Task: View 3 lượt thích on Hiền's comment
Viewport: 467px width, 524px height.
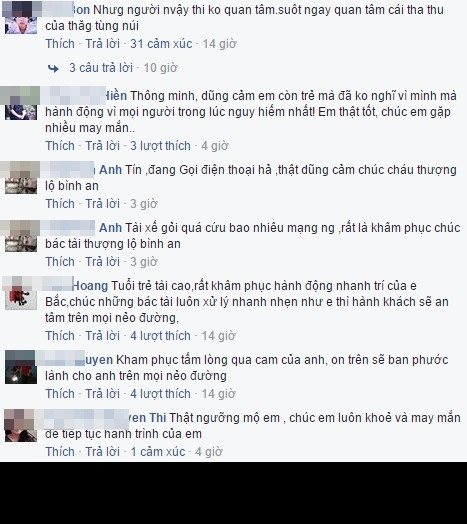Action: point(160,146)
